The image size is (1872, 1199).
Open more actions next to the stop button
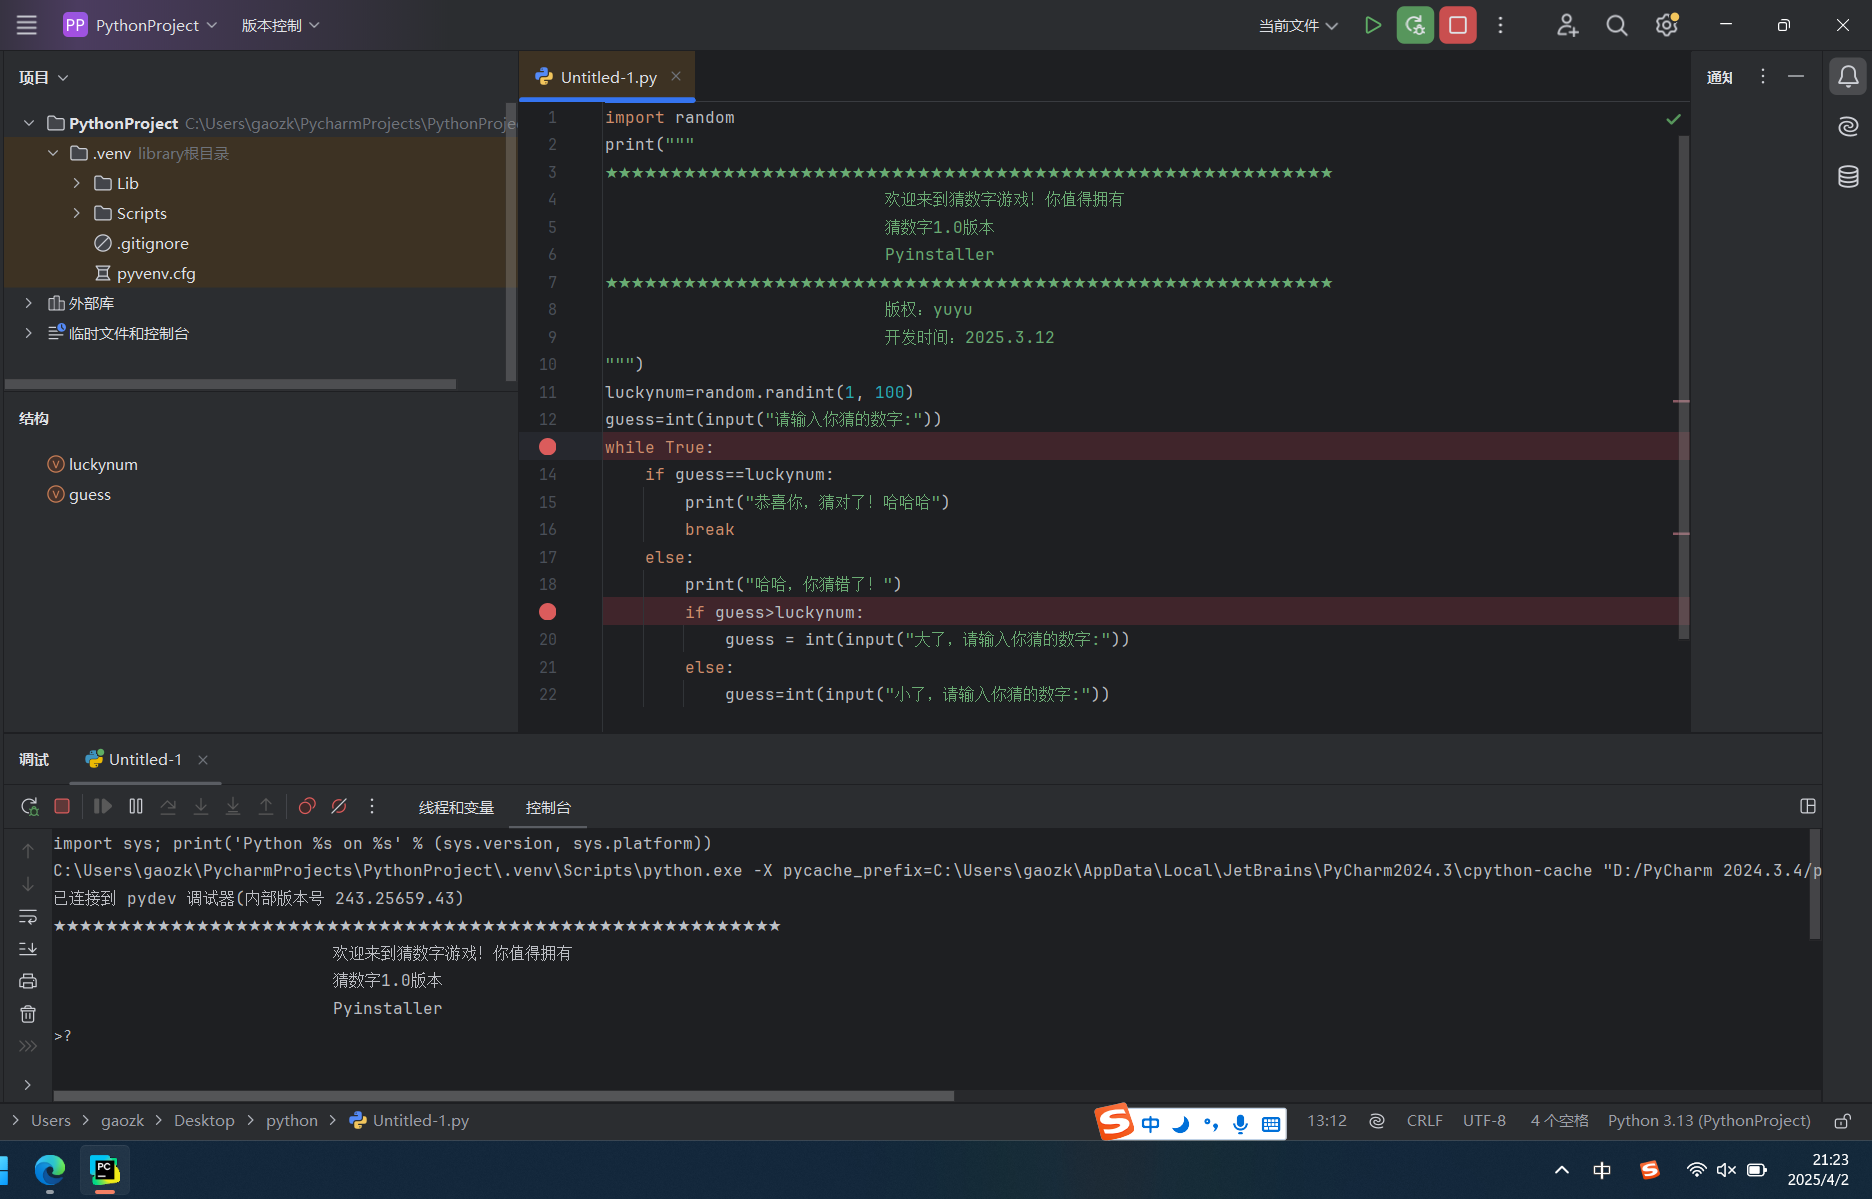point(1500,25)
